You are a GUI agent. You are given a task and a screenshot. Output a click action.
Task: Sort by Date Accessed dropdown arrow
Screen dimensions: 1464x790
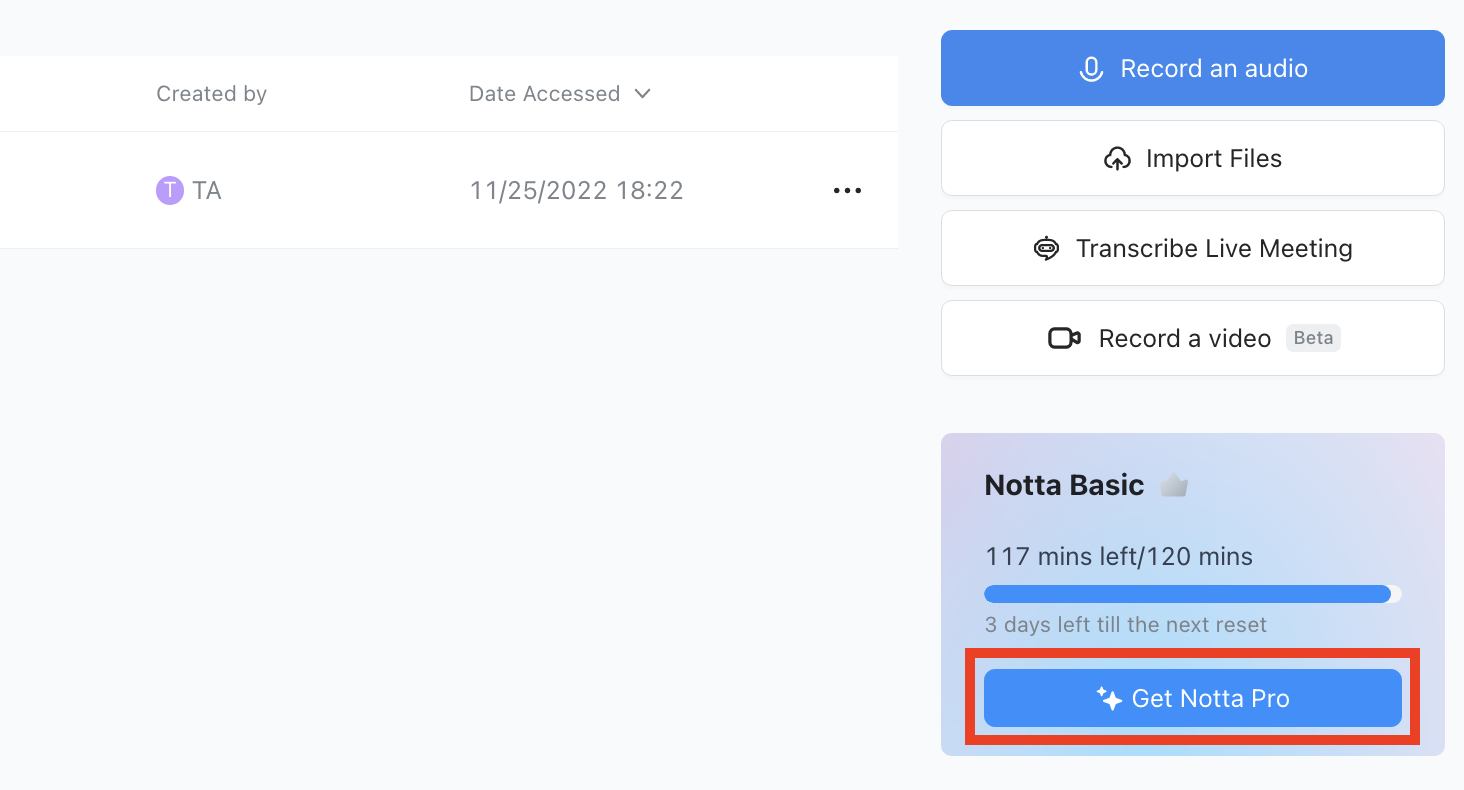pyautogui.click(x=643, y=94)
